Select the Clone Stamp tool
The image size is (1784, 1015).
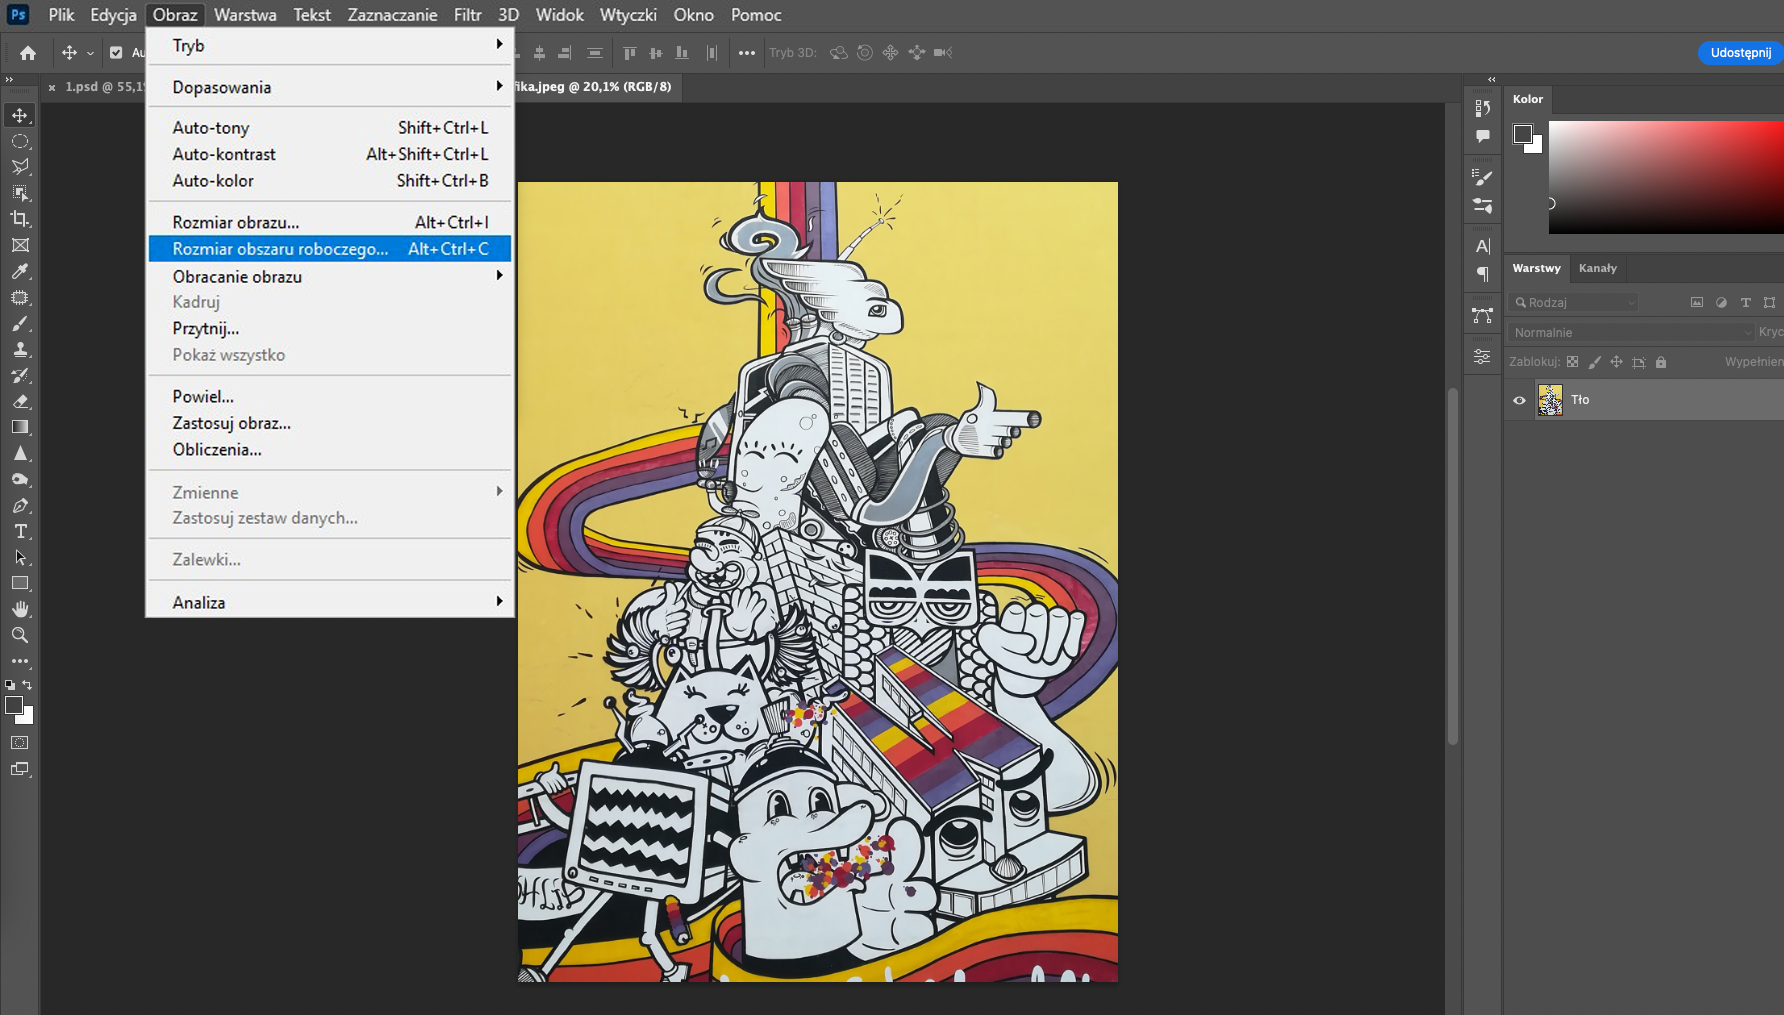click(20, 349)
